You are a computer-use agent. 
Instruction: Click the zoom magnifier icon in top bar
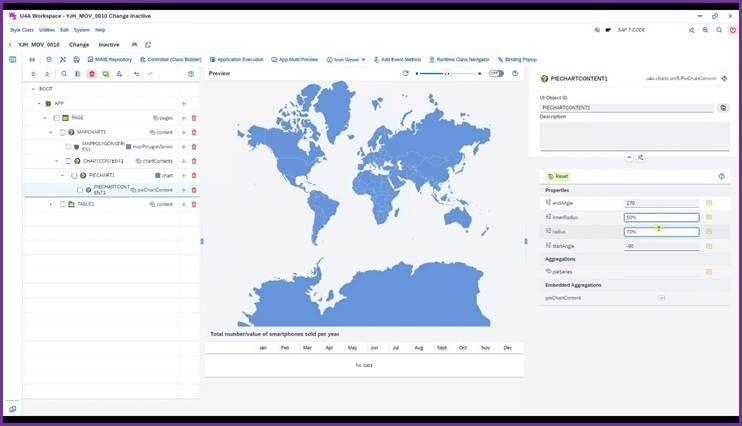click(x=705, y=30)
